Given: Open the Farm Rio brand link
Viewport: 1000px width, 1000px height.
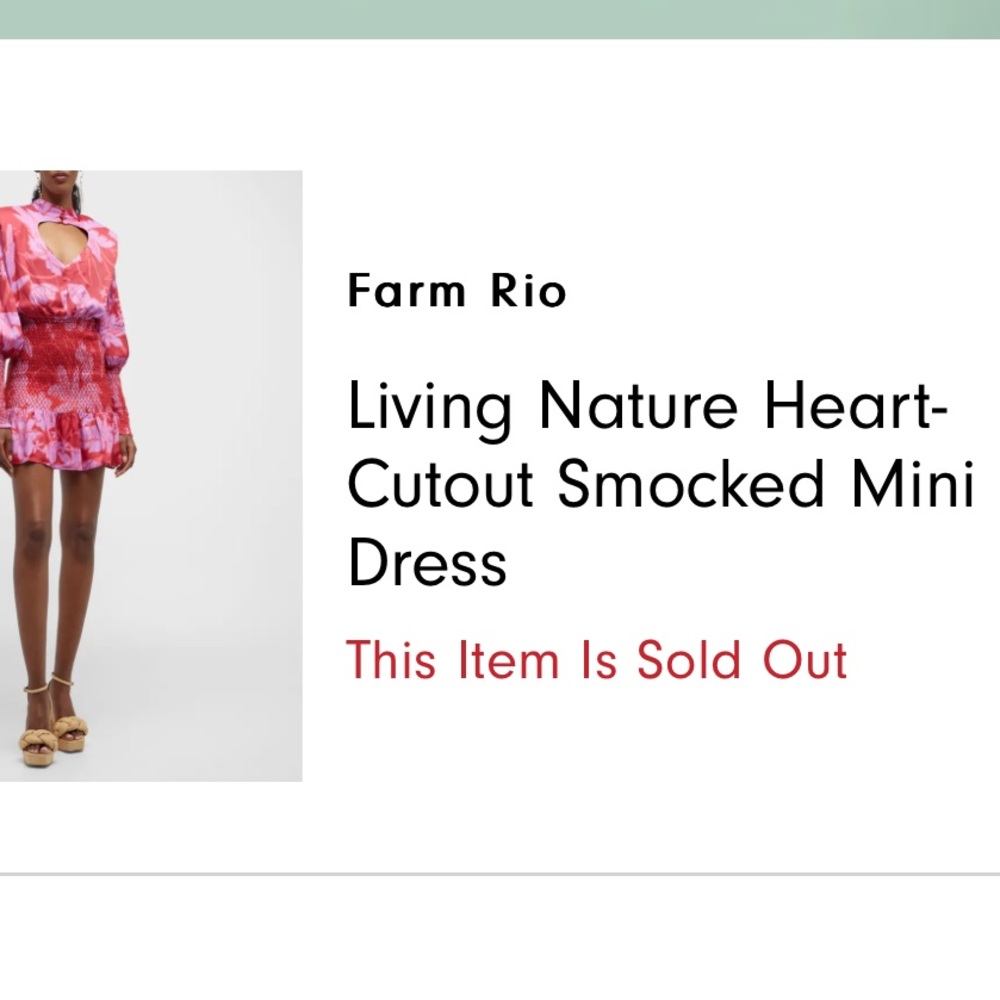Looking at the screenshot, I should (x=457, y=292).
